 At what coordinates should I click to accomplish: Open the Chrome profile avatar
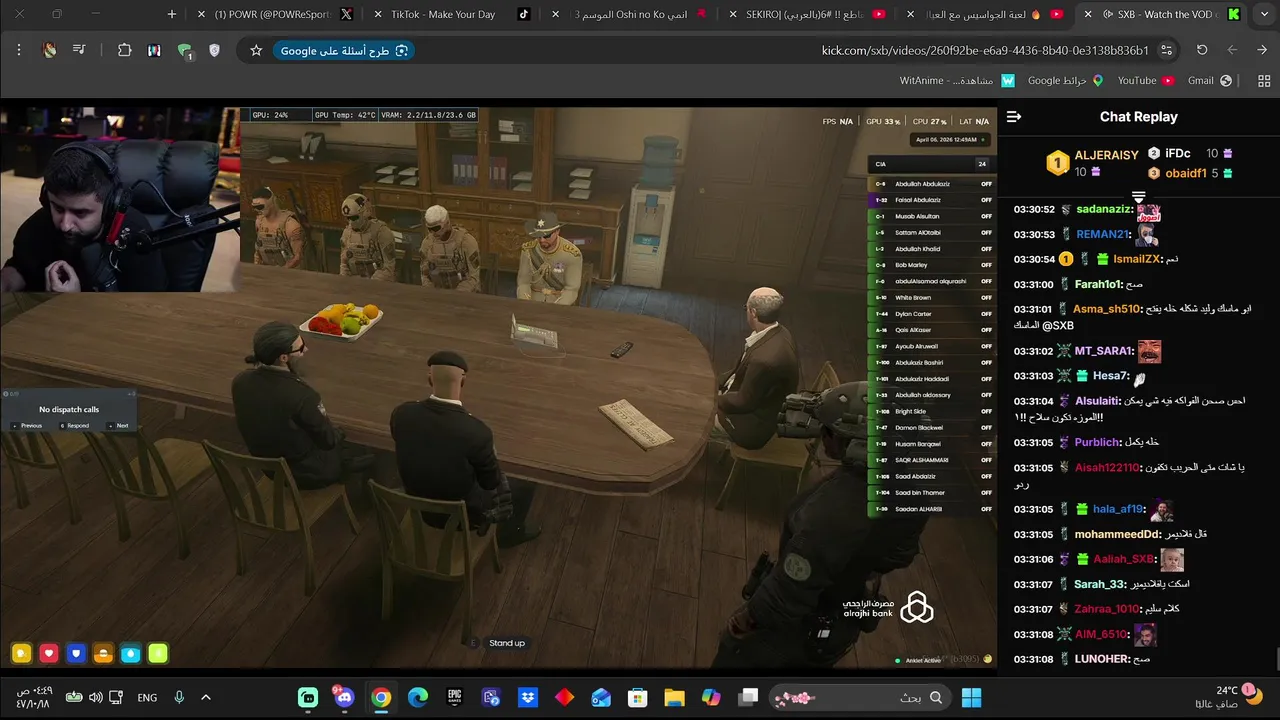(49, 50)
